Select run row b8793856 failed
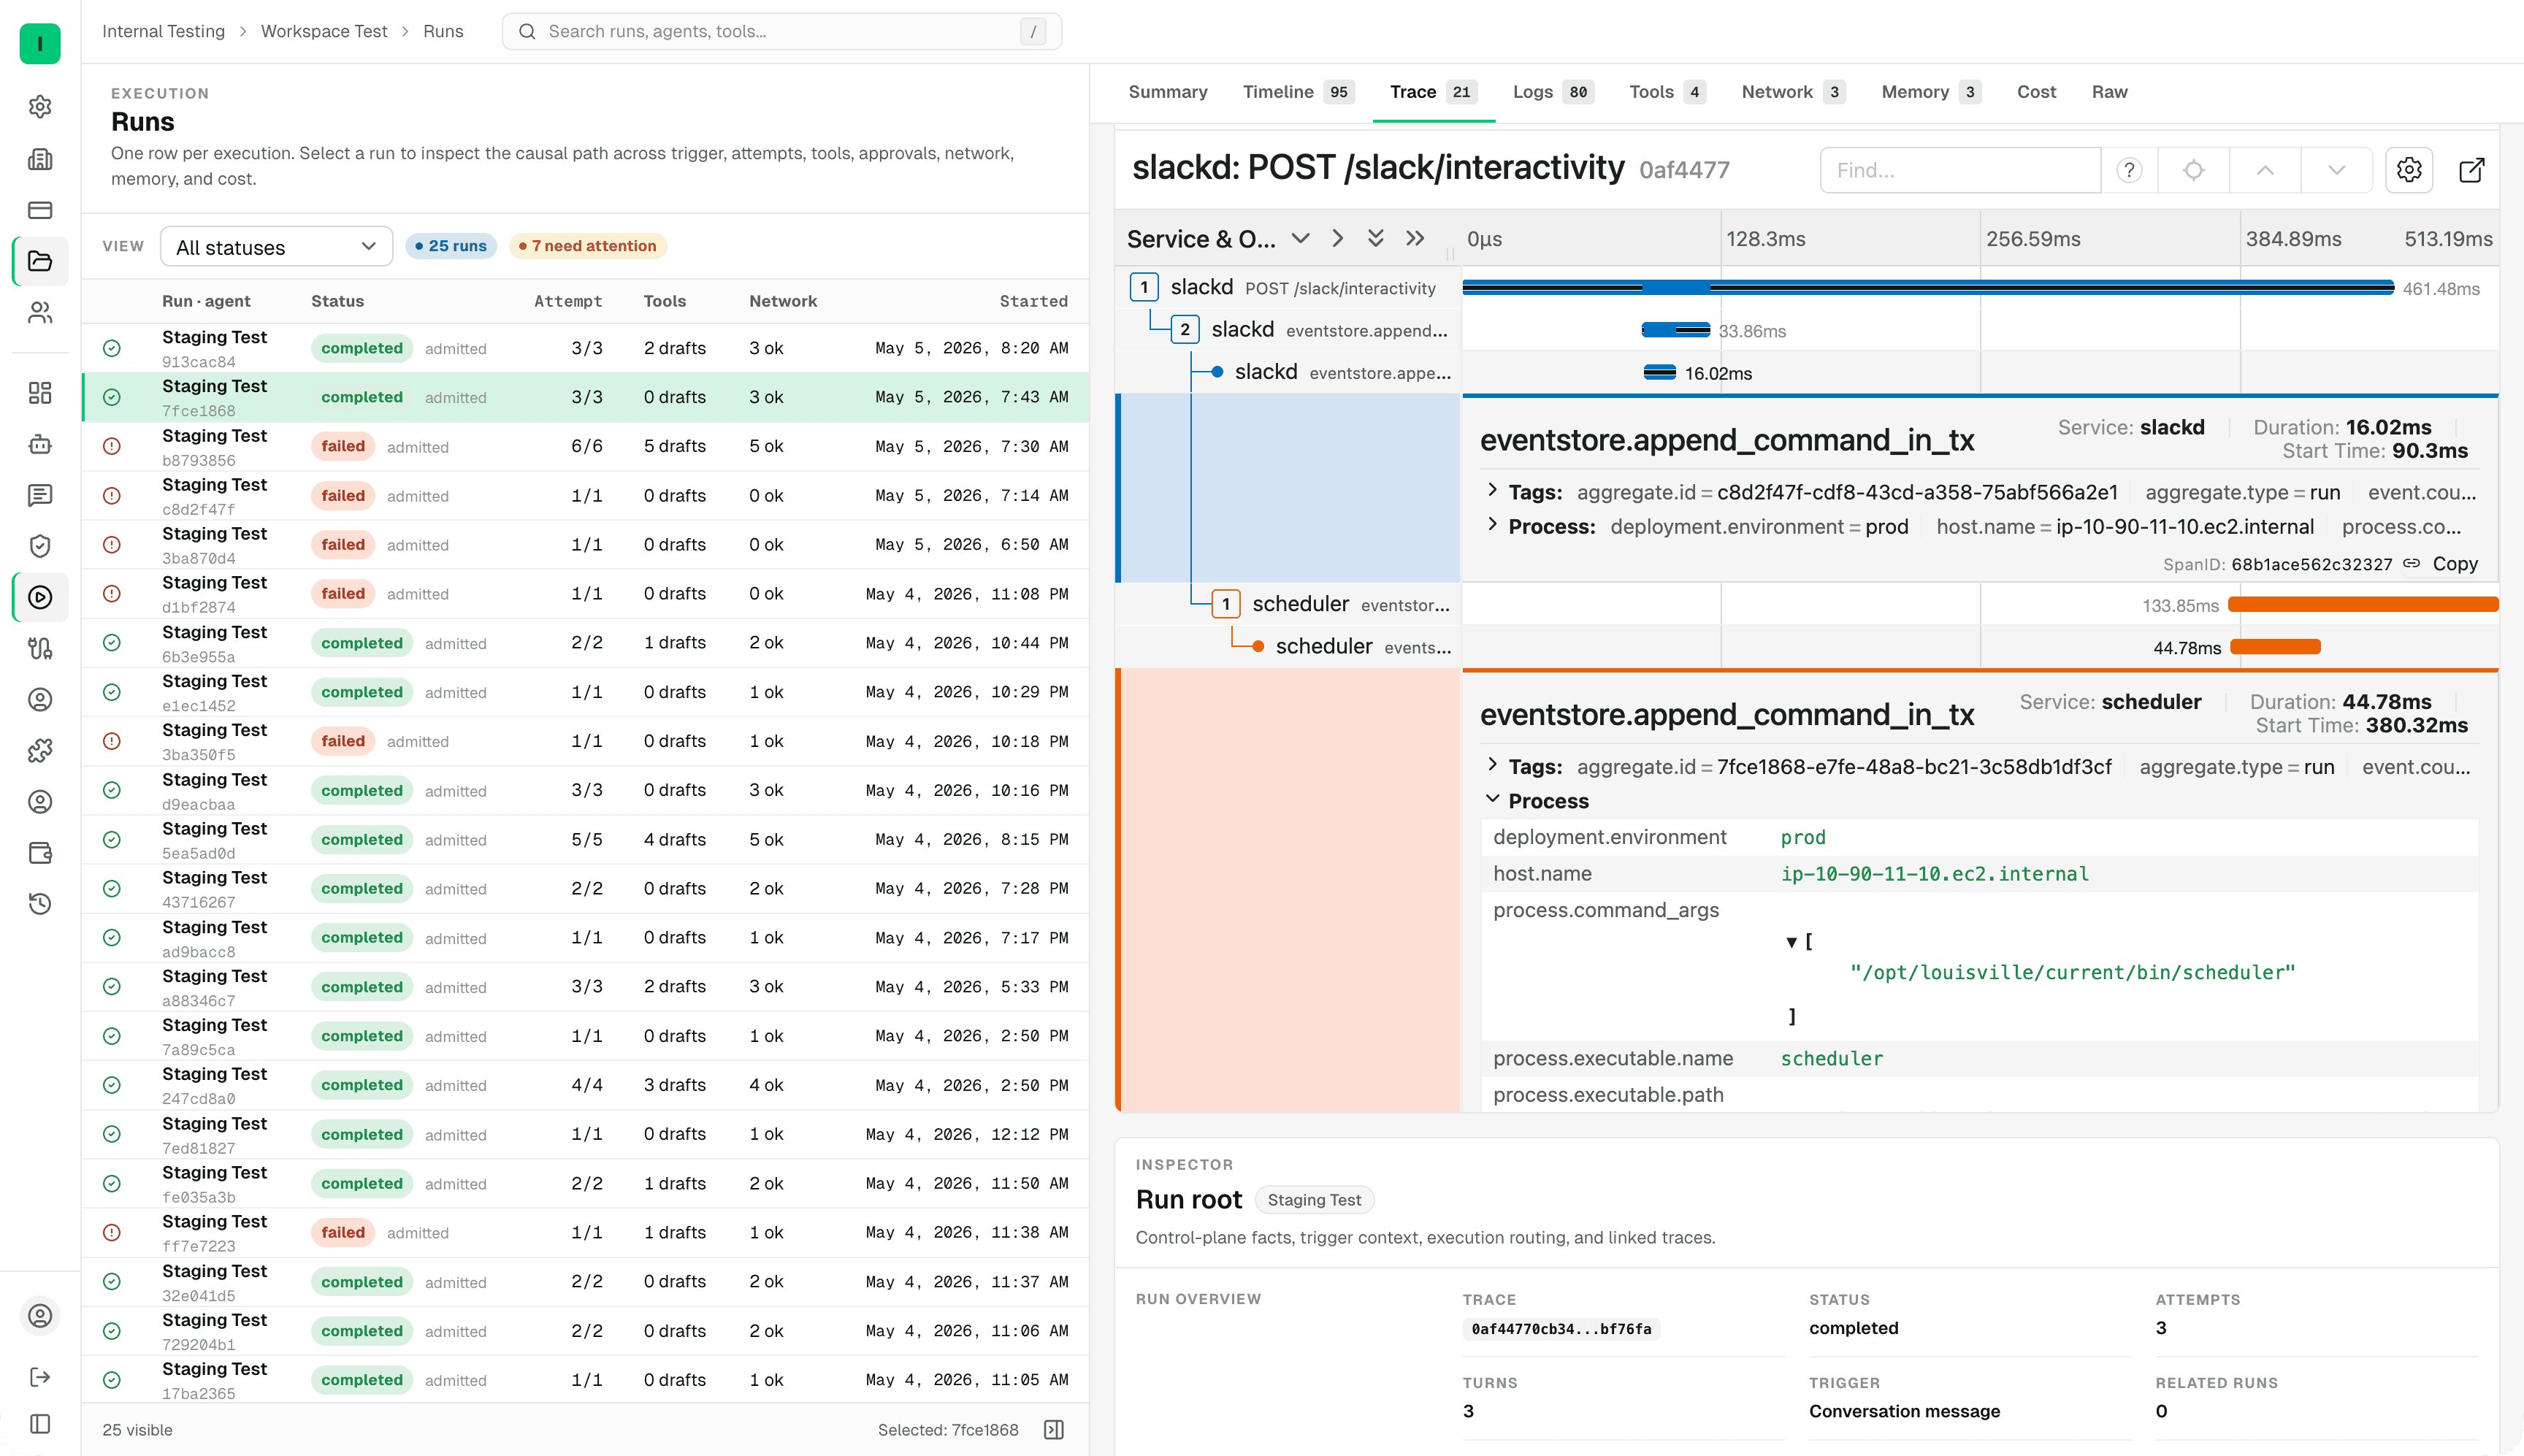This screenshot has height=1456, width=2524. pos(585,447)
